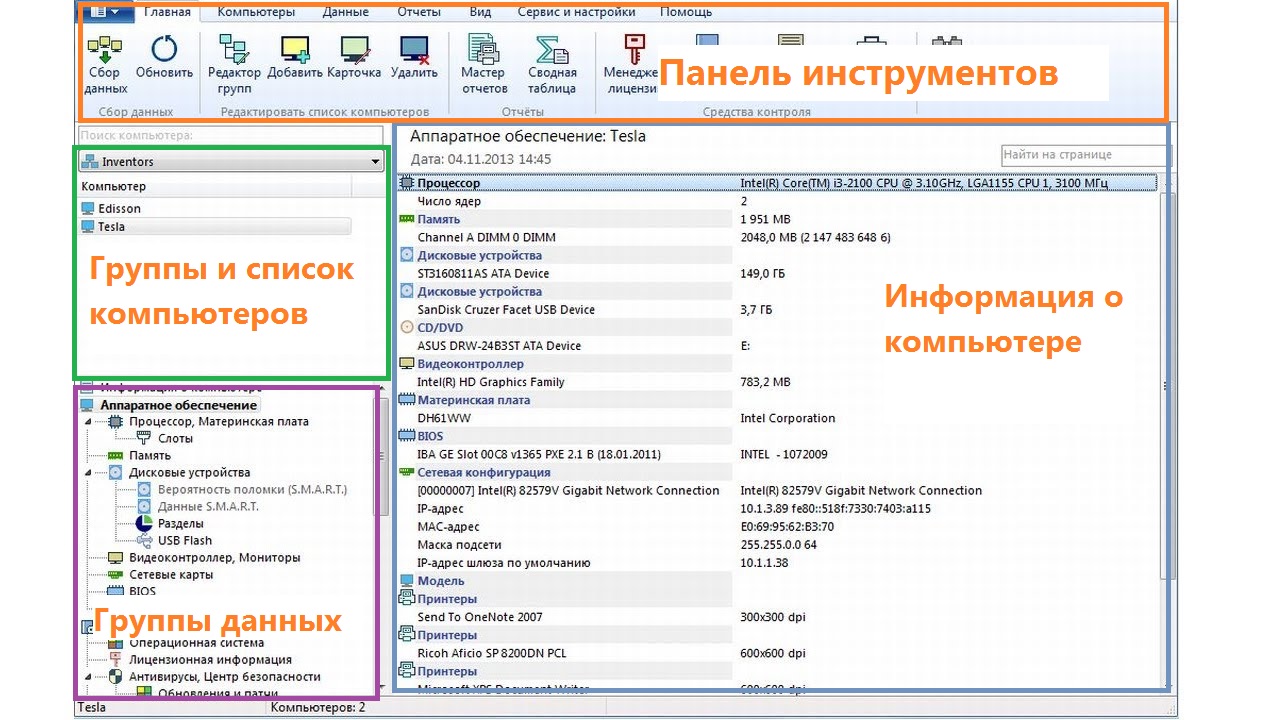Click the DH61WW motherboard row
This screenshot has width=1280, height=720.
[x=778, y=418]
